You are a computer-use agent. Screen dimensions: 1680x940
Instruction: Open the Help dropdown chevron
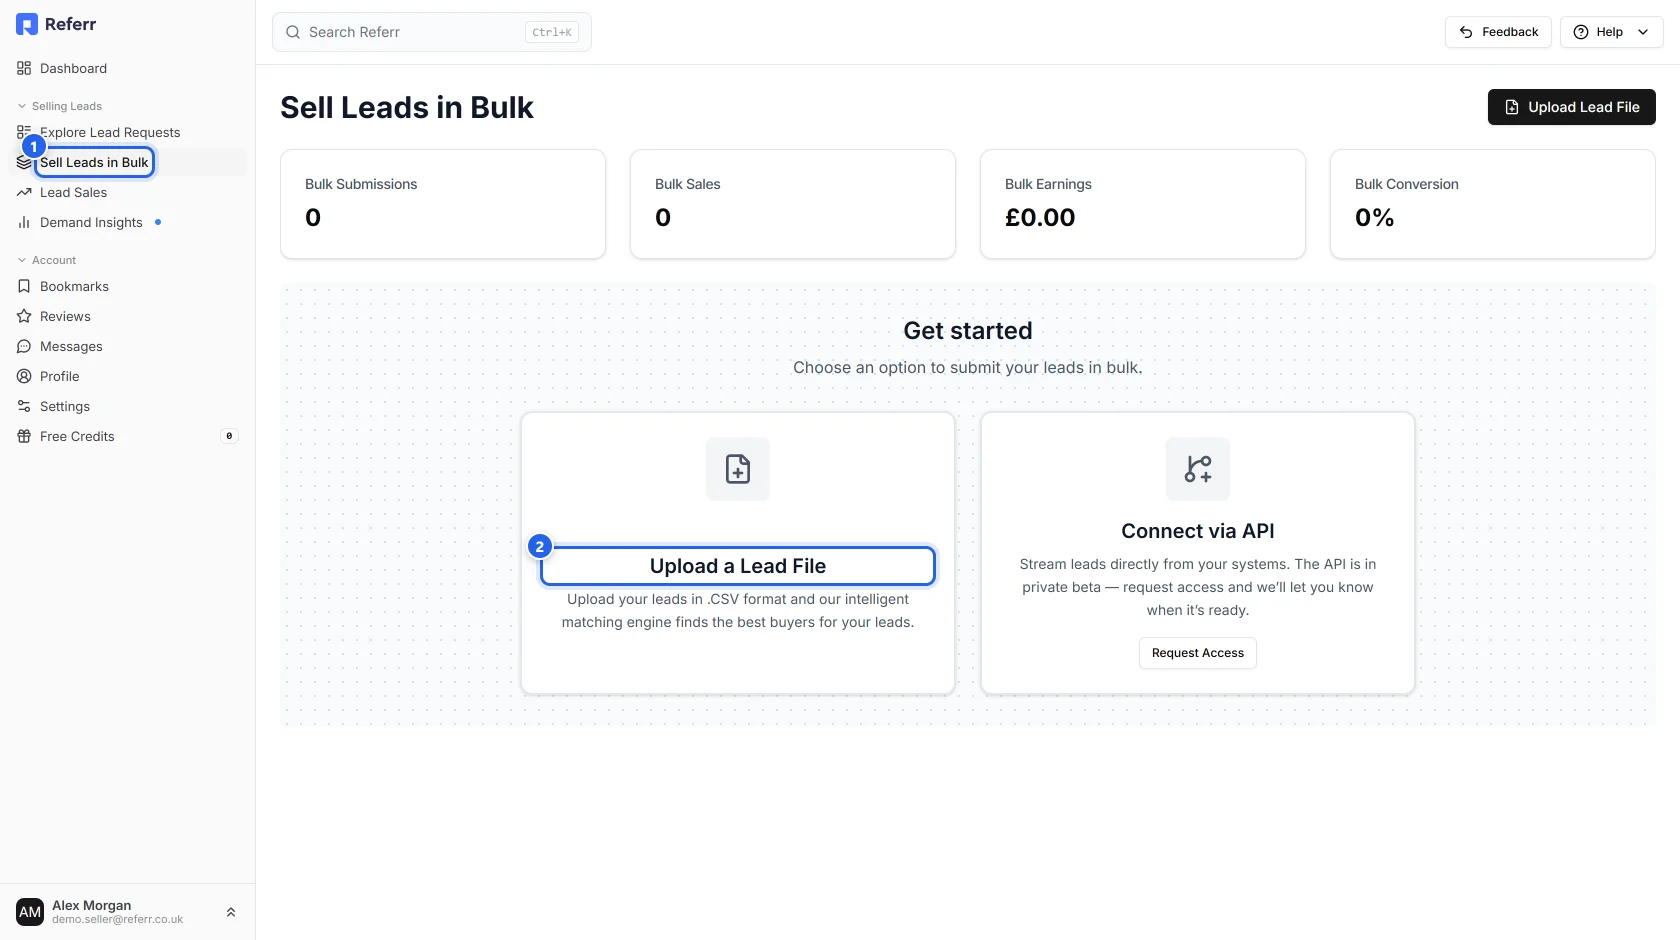tap(1643, 32)
